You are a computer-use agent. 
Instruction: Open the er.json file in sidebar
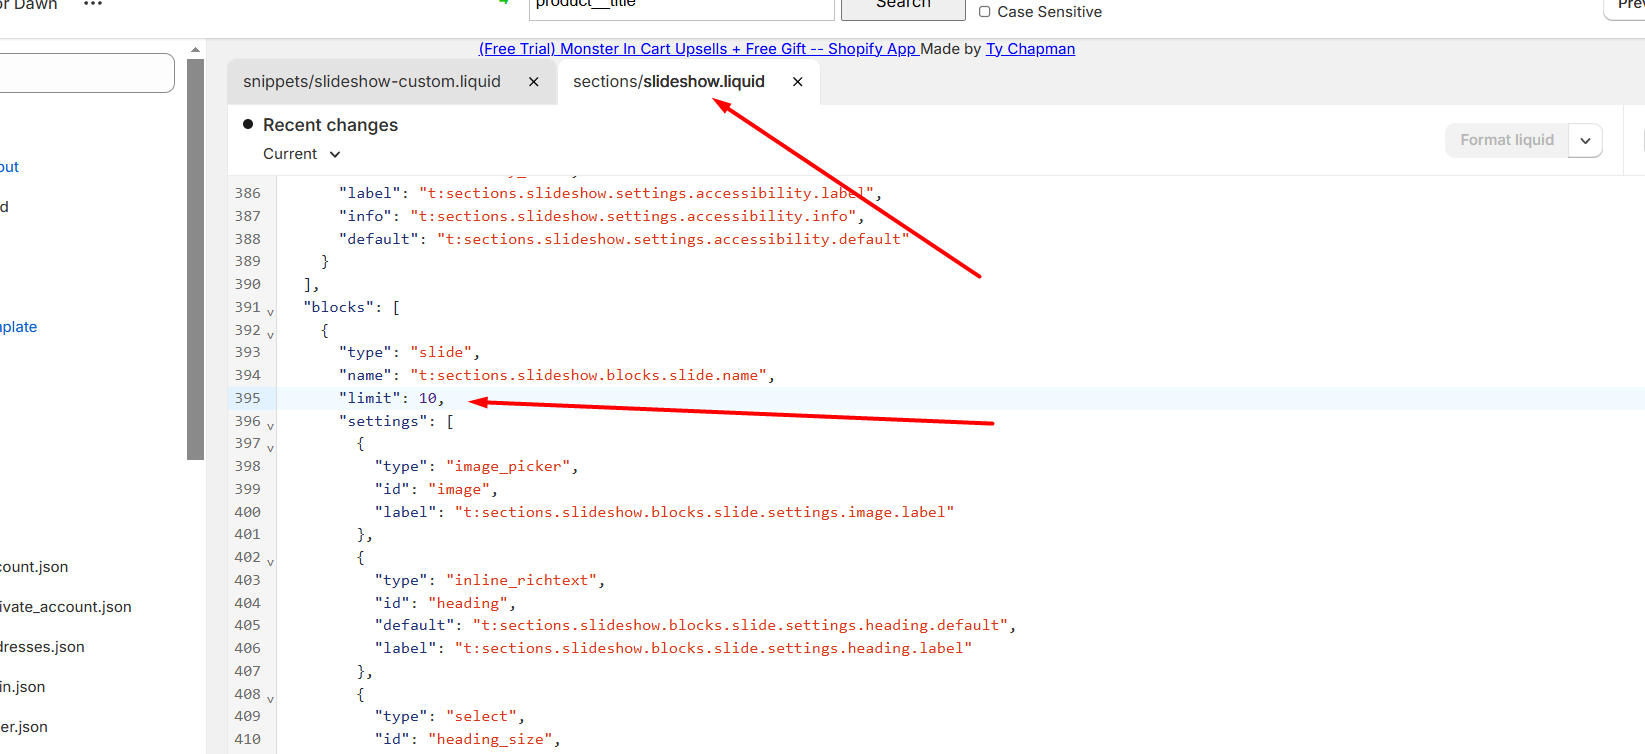click(x=24, y=727)
